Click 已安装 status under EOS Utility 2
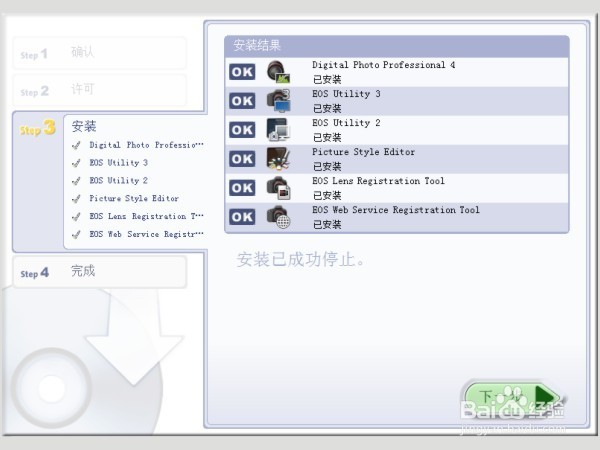The height and width of the screenshot is (450, 600). coord(327,138)
